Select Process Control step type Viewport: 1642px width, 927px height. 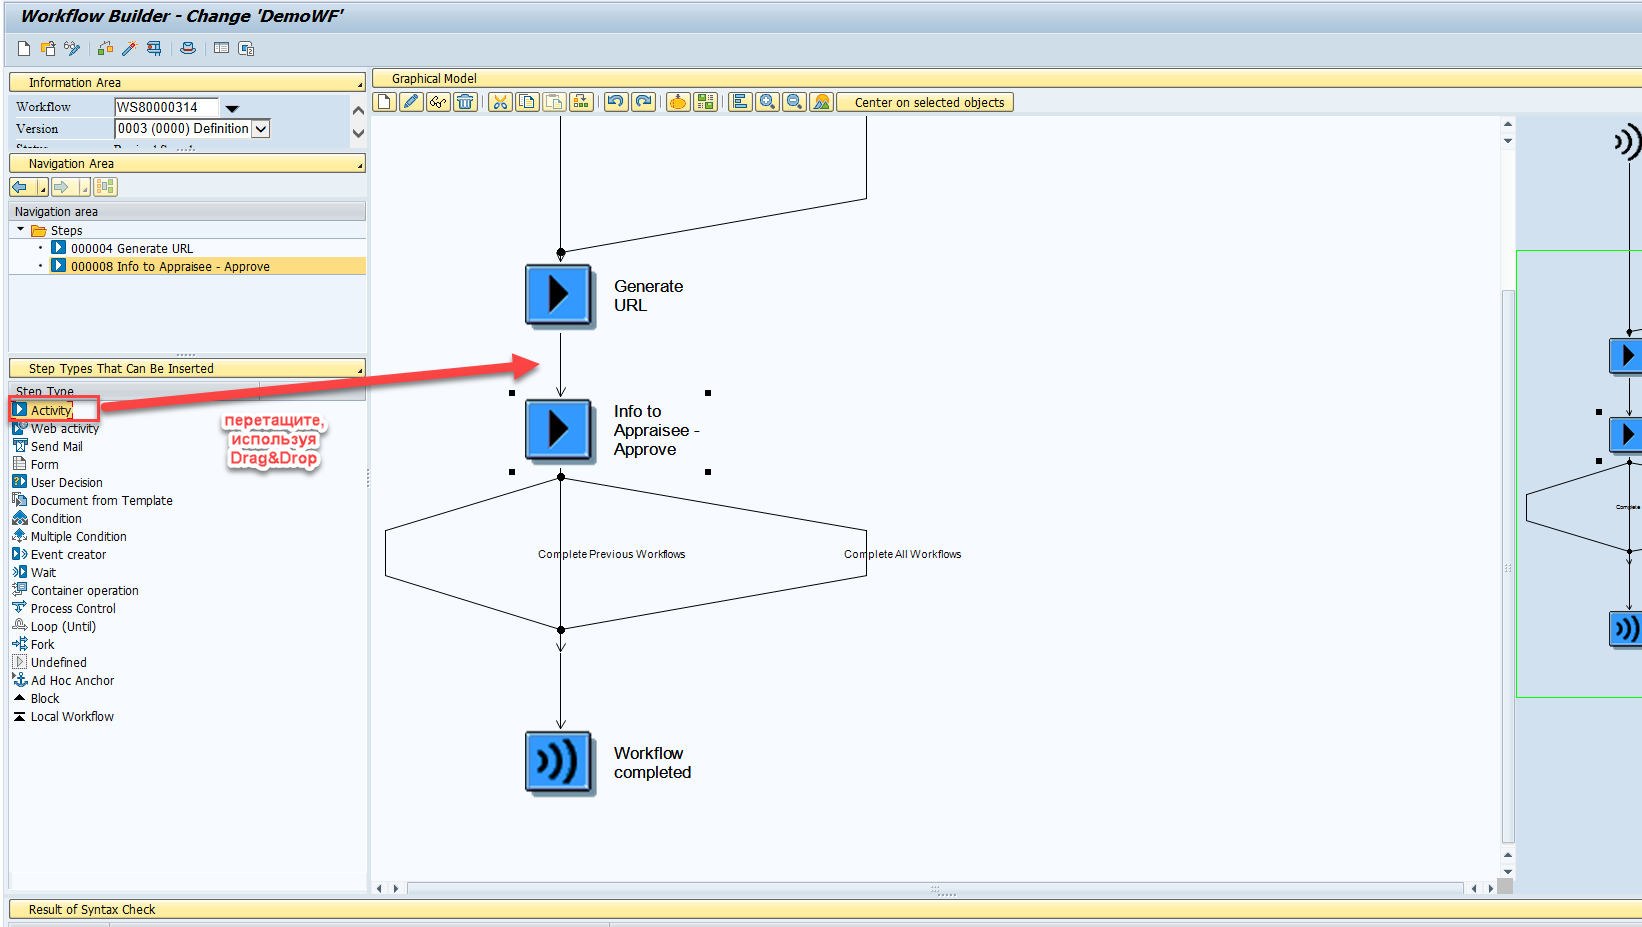click(73, 608)
